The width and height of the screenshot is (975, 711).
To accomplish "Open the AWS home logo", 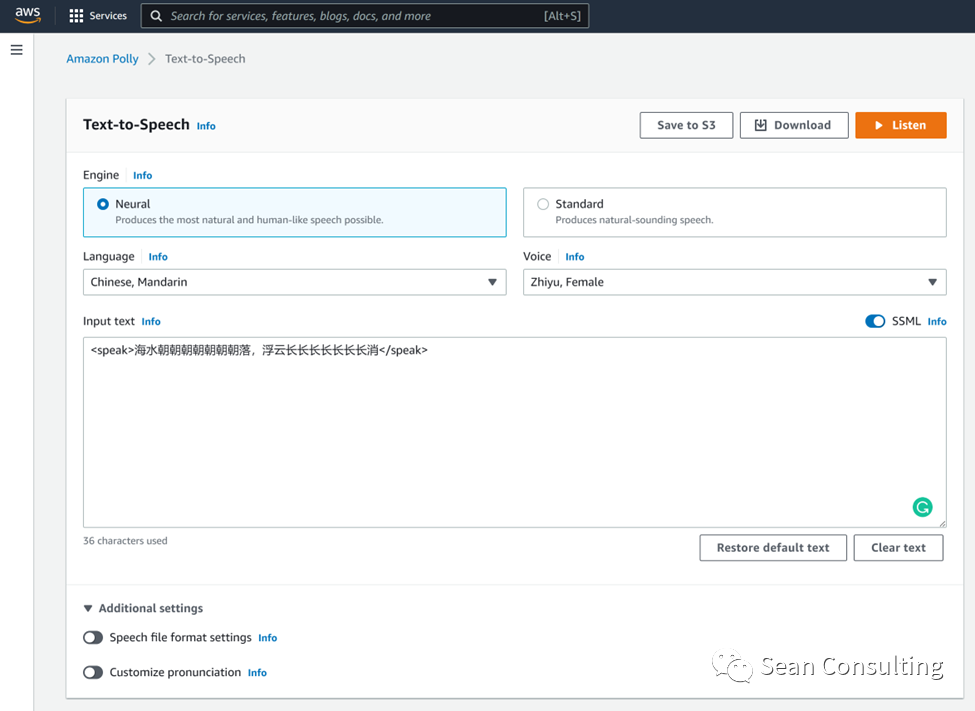I will coord(28,16).
